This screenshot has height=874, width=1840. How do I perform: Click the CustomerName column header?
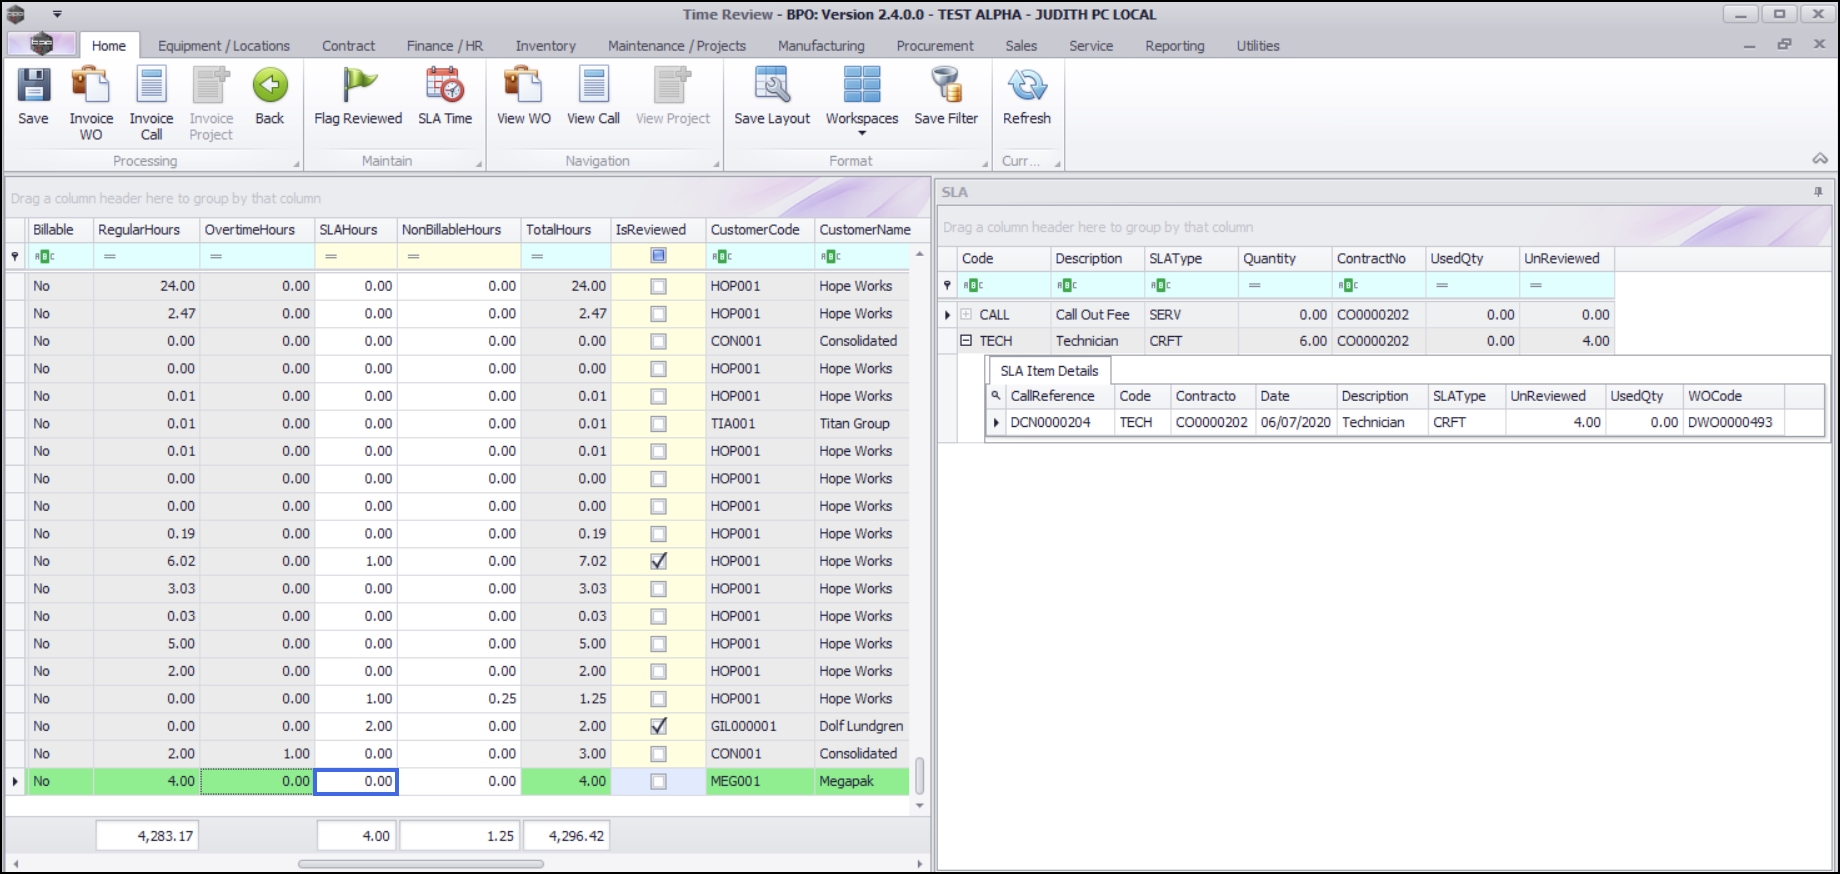coord(864,230)
